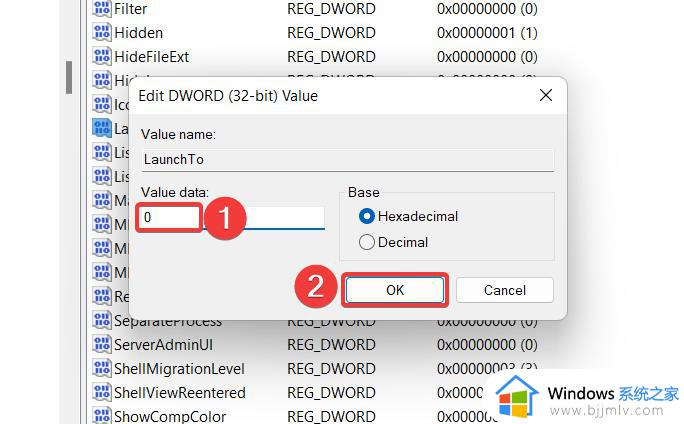684x424 pixels.
Task: Click the ServerAdminUI value name
Action: (x=163, y=345)
